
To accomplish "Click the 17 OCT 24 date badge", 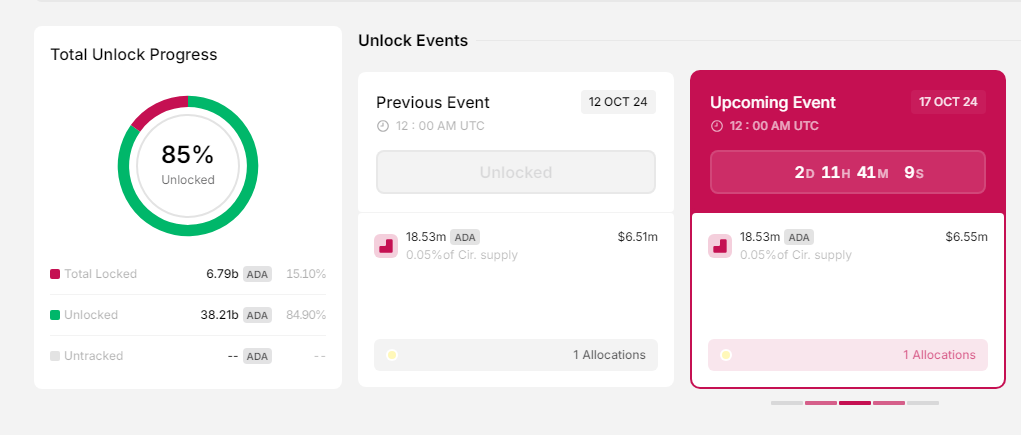I will coord(948,102).
